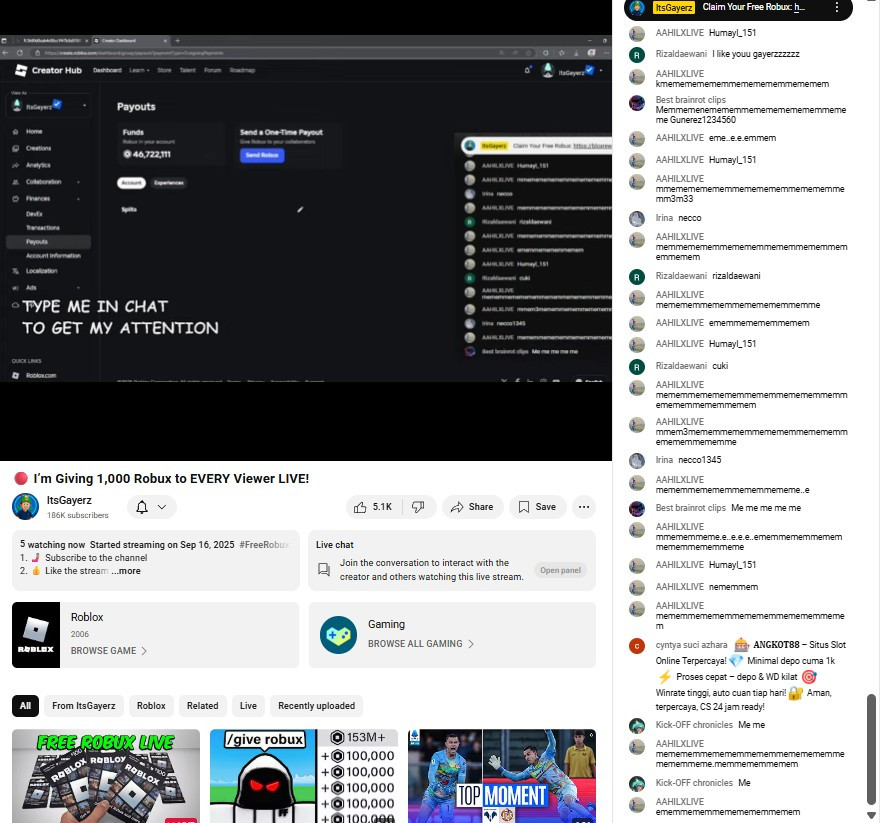Viewport: 881px width, 823px height.
Task: Save the video to a playlist
Action: 538,507
